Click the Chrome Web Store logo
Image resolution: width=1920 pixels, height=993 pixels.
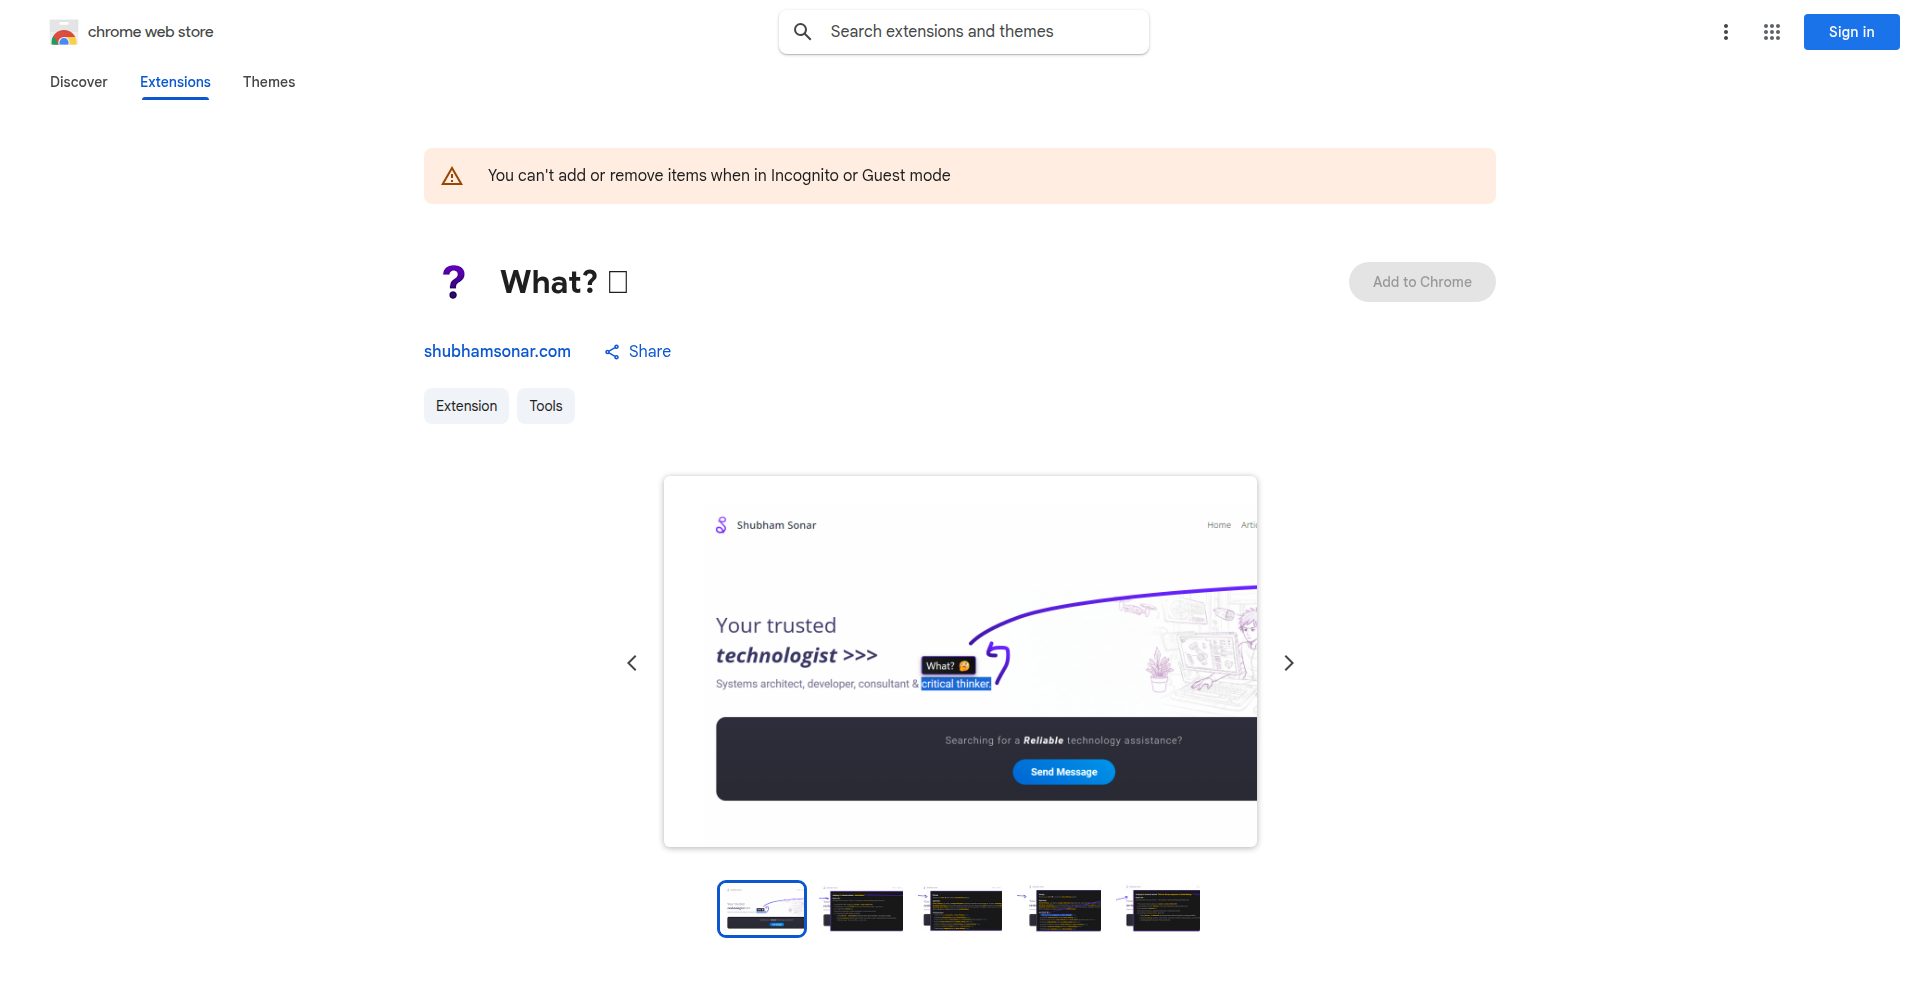pos(64,33)
